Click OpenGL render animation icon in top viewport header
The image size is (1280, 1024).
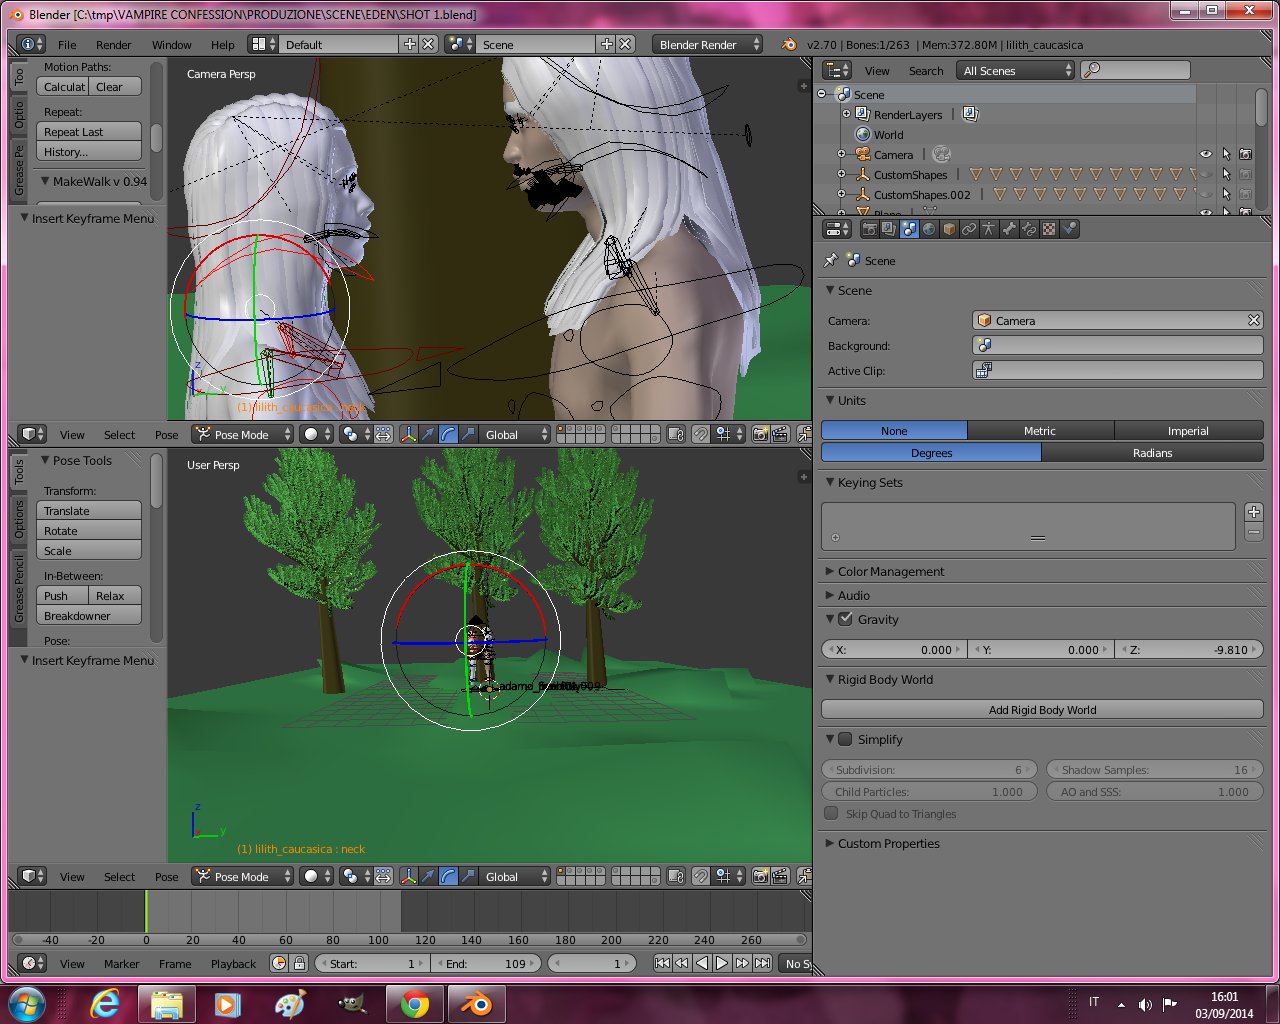click(x=780, y=434)
